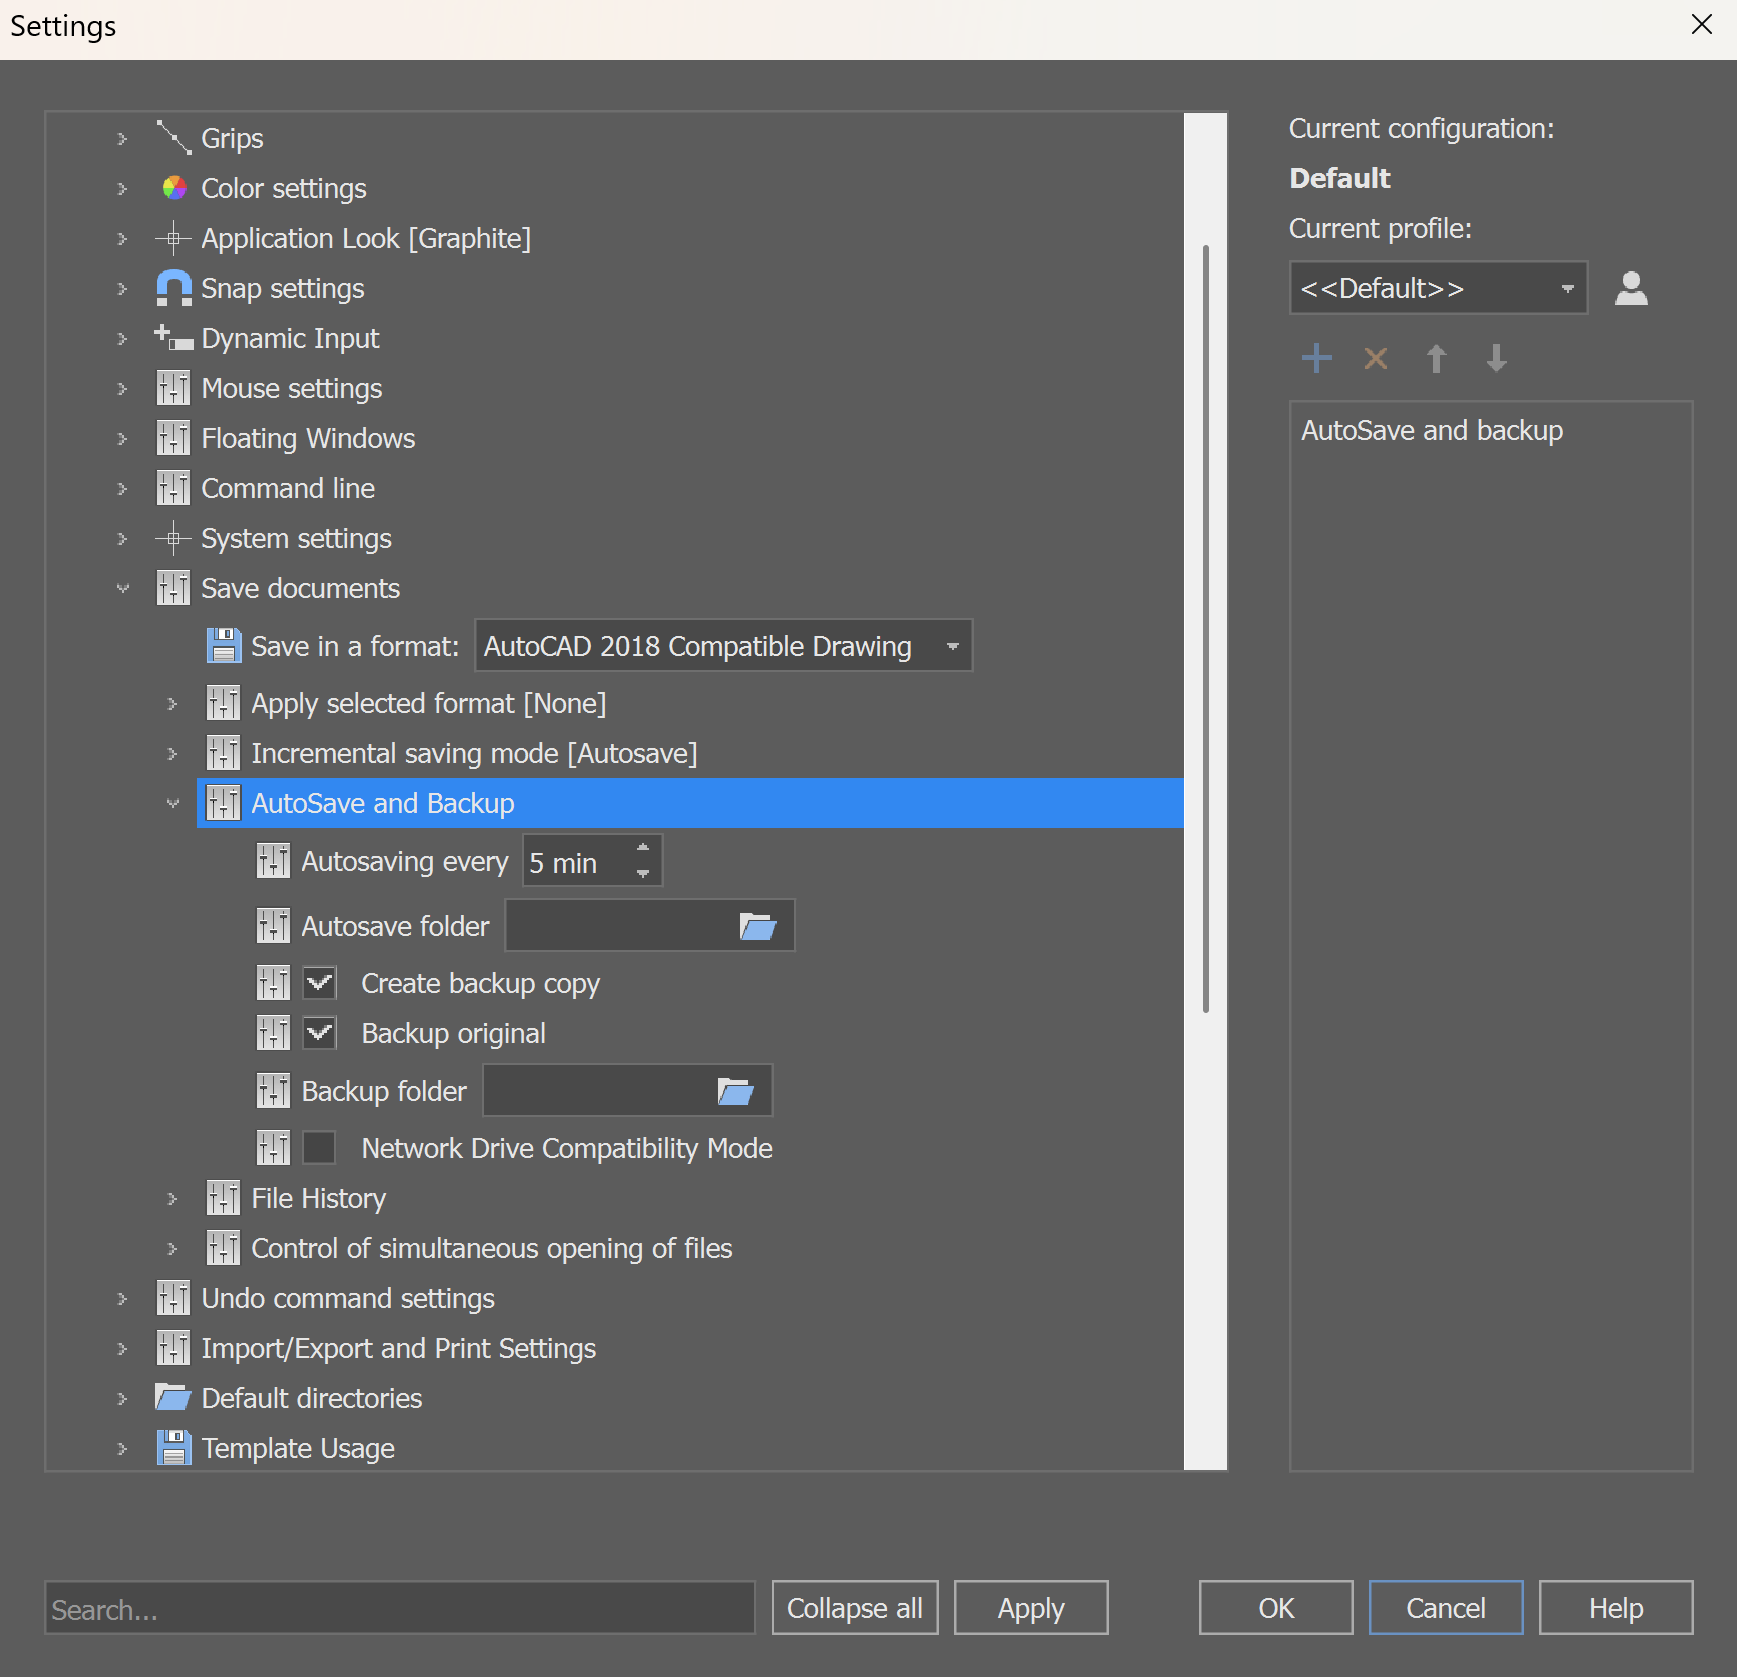This screenshot has width=1737, height=1677.
Task: Browse for the Autosave folder
Action: coord(758,926)
